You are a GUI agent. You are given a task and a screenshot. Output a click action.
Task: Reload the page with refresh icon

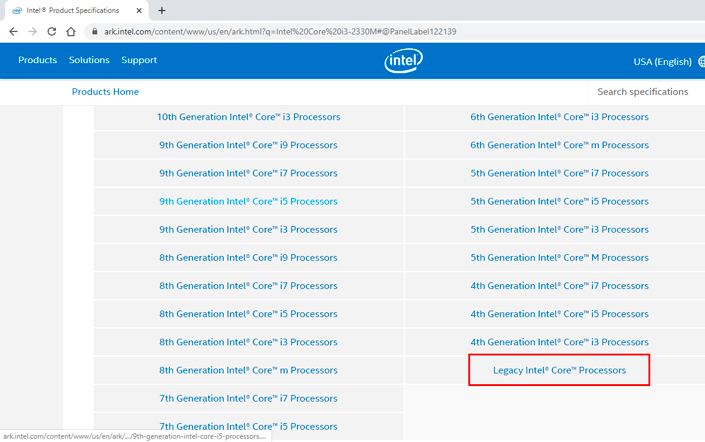pyautogui.click(x=52, y=31)
